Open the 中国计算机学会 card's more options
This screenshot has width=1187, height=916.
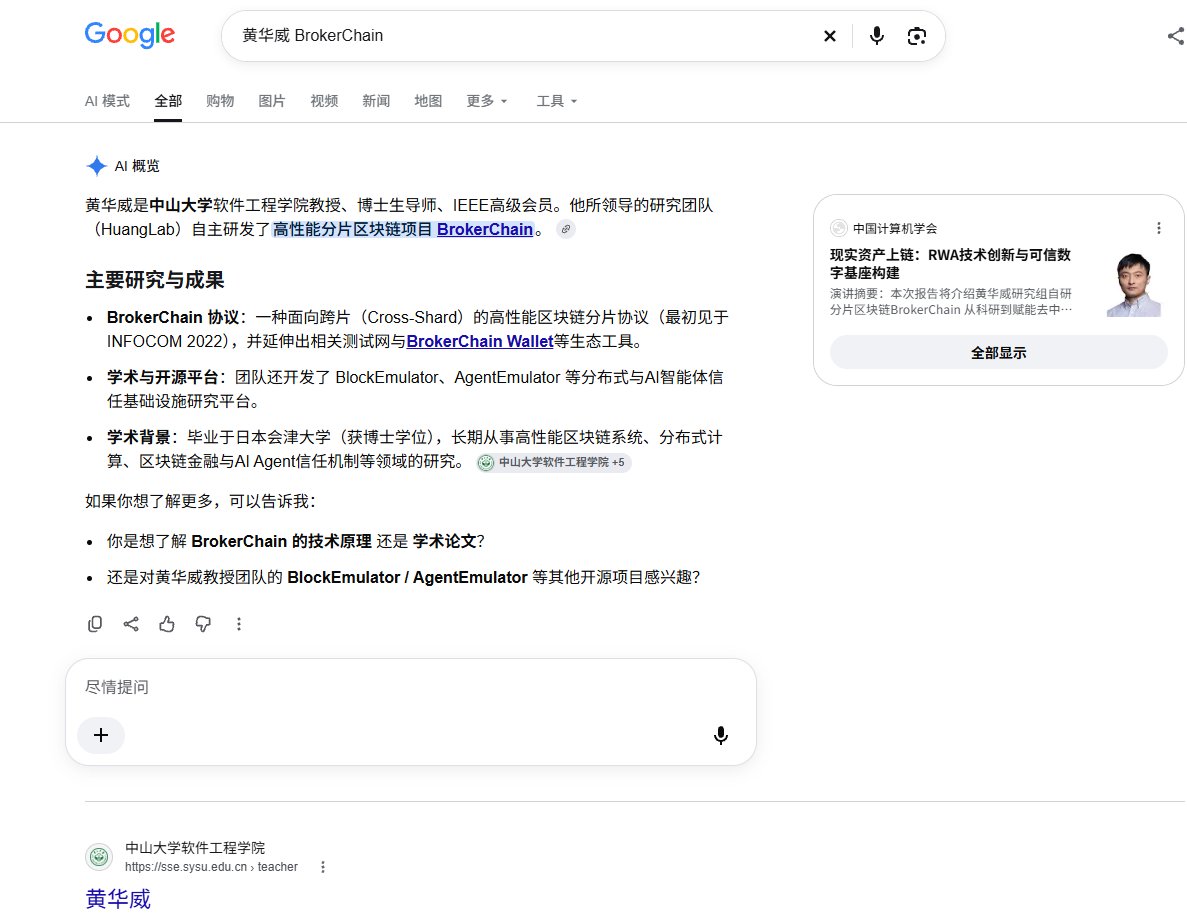pos(1158,228)
